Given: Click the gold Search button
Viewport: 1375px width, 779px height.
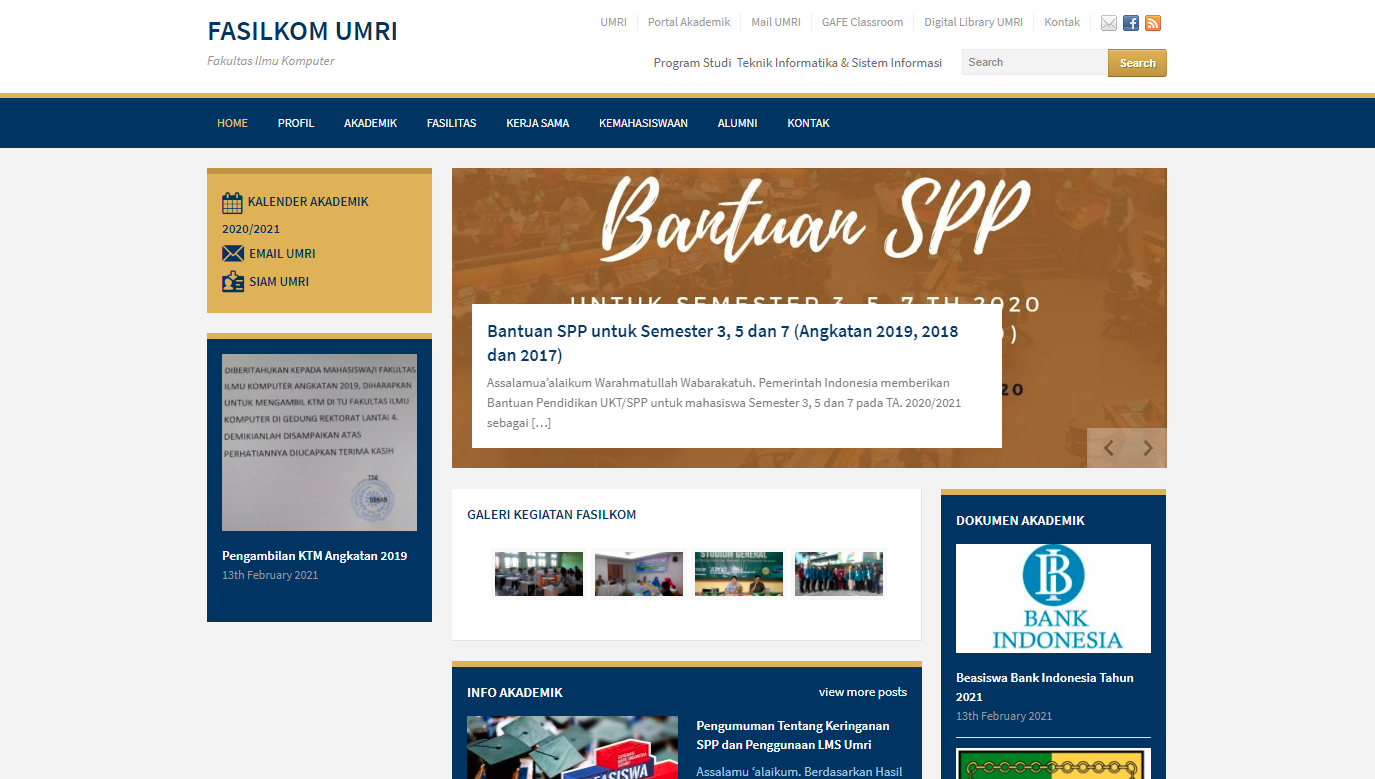Looking at the screenshot, I should (x=1137, y=63).
